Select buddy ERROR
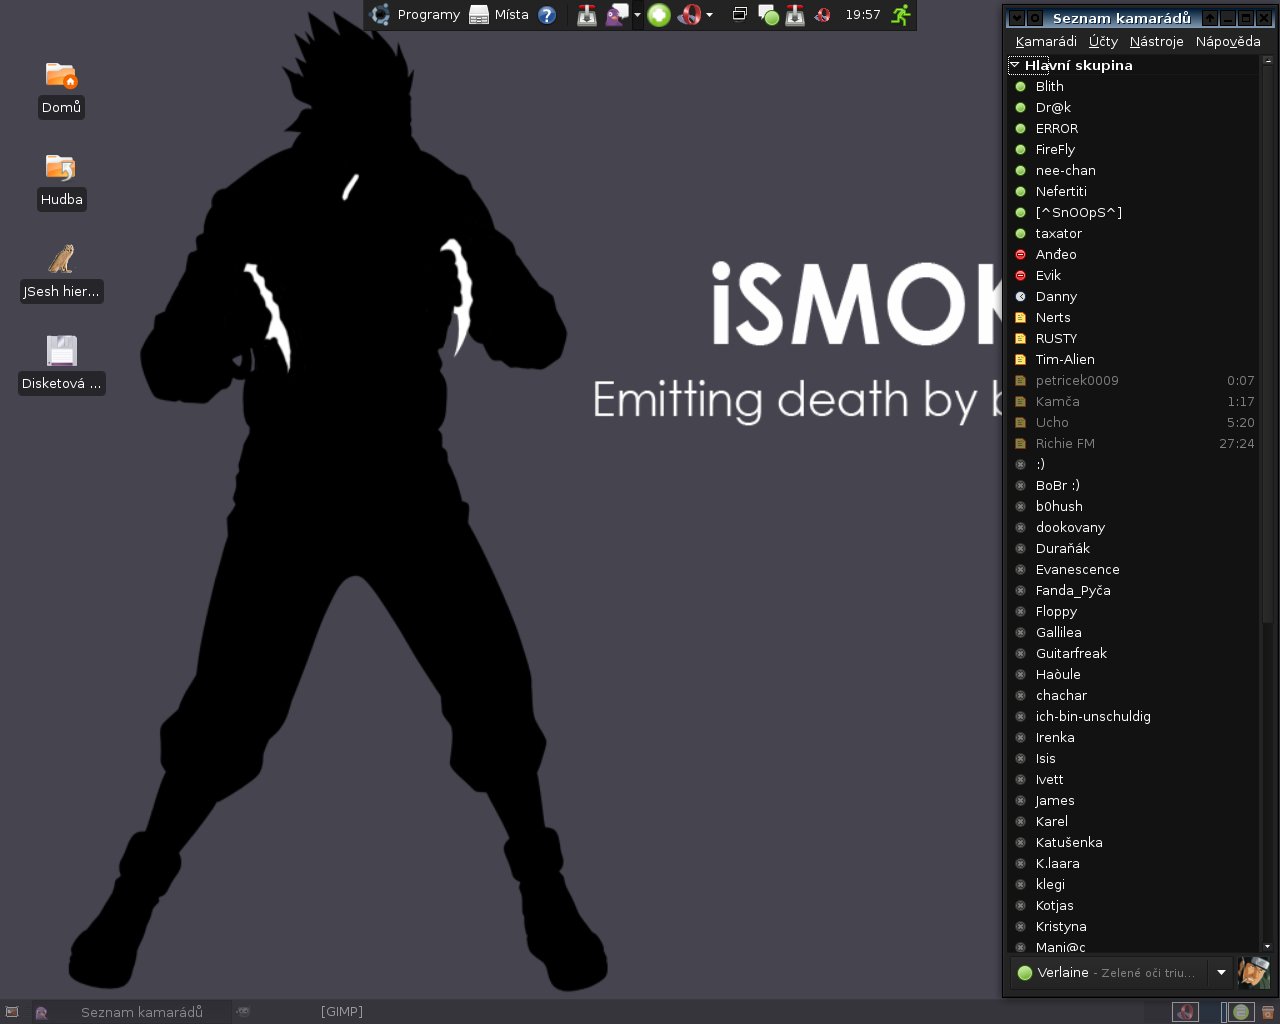Screen dimensions: 1280x1024 pyautogui.click(x=1134, y=128)
